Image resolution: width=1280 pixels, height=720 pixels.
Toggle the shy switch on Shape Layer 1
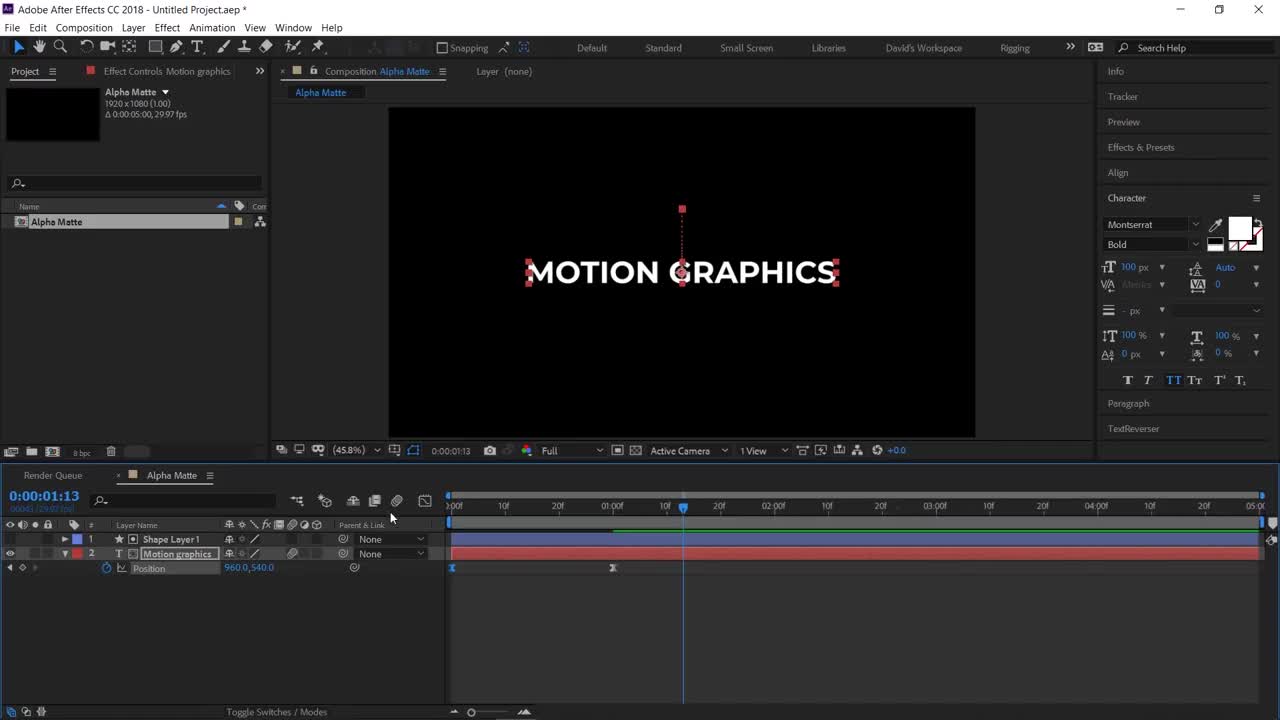click(230, 539)
